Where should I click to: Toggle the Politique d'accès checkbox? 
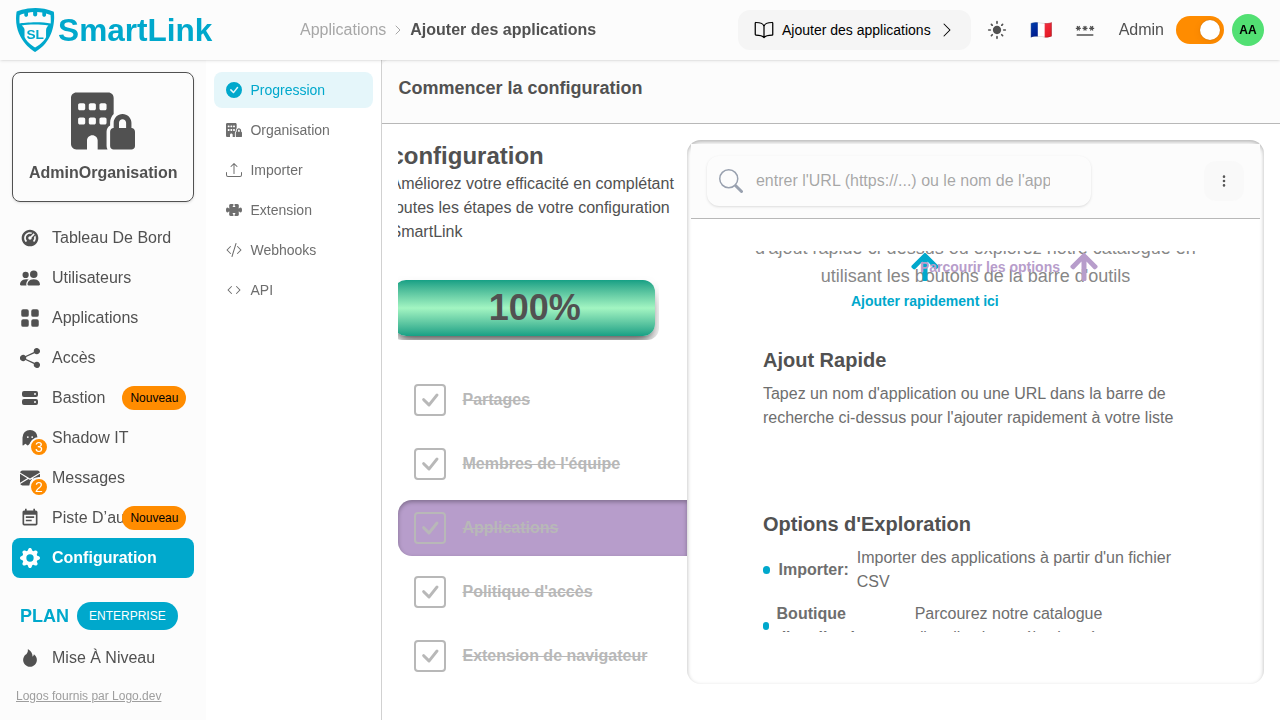(430, 592)
